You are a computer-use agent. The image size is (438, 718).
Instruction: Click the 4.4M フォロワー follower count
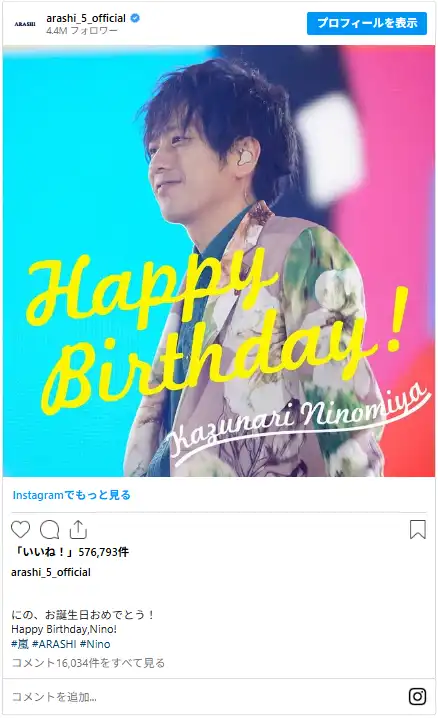point(81,31)
